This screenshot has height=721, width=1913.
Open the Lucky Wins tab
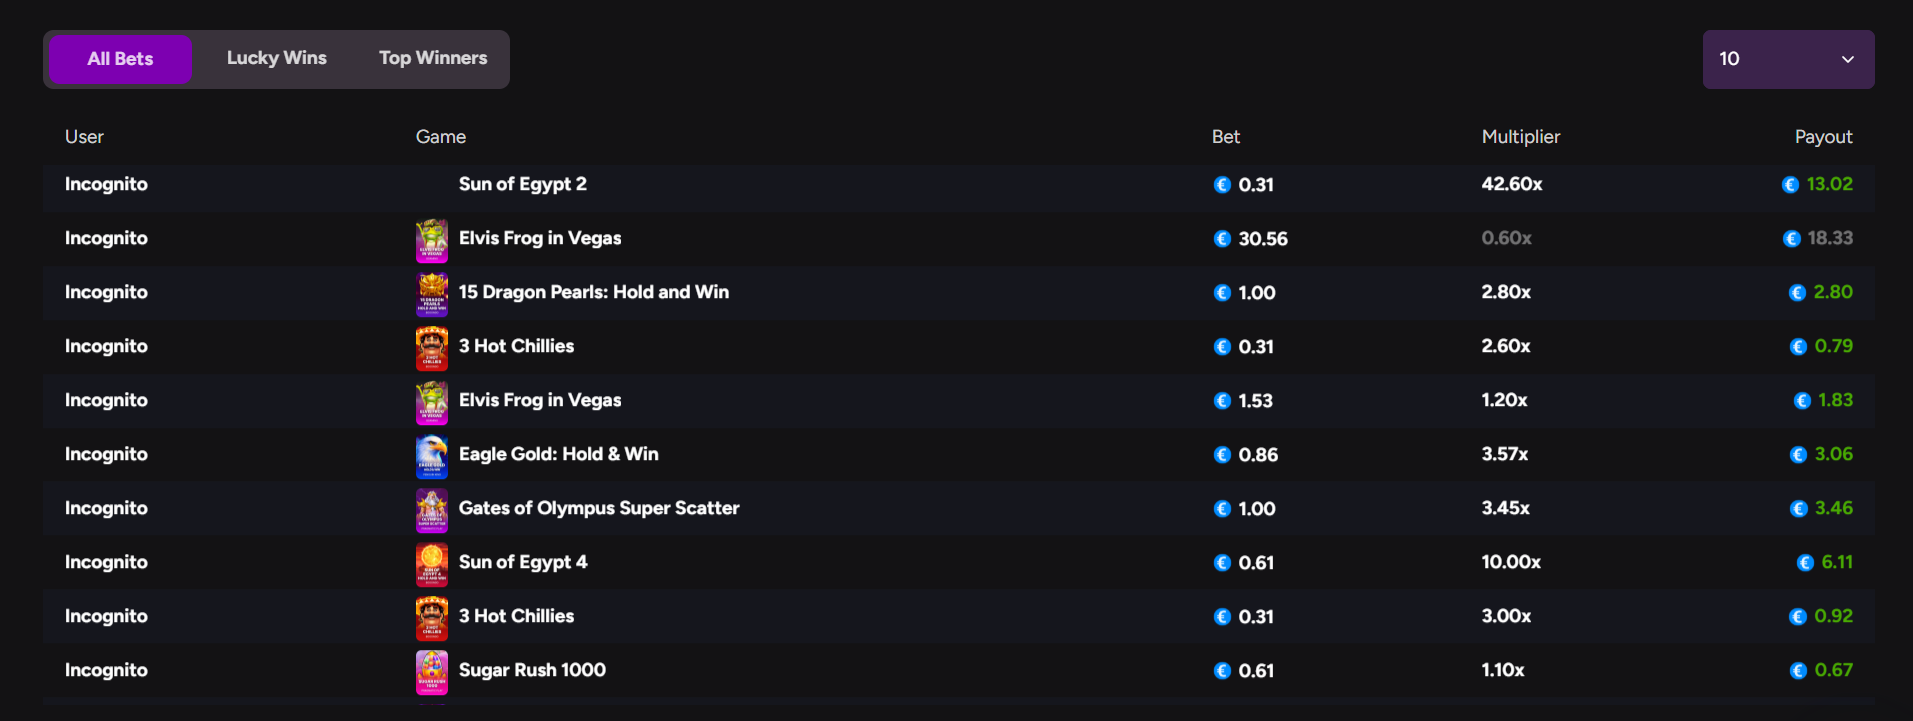point(276,58)
